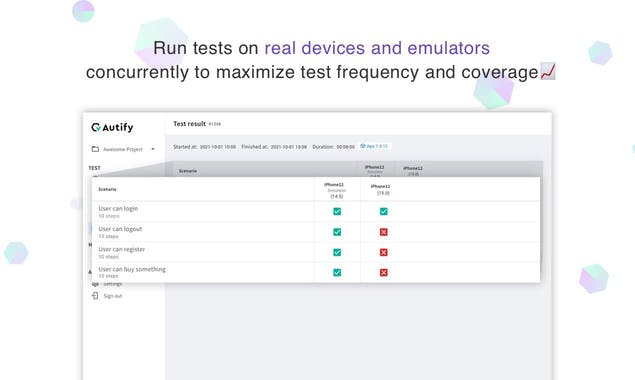This screenshot has width=635, height=380.
Task: Click buy something failed red X
Action: pyautogui.click(x=384, y=273)
